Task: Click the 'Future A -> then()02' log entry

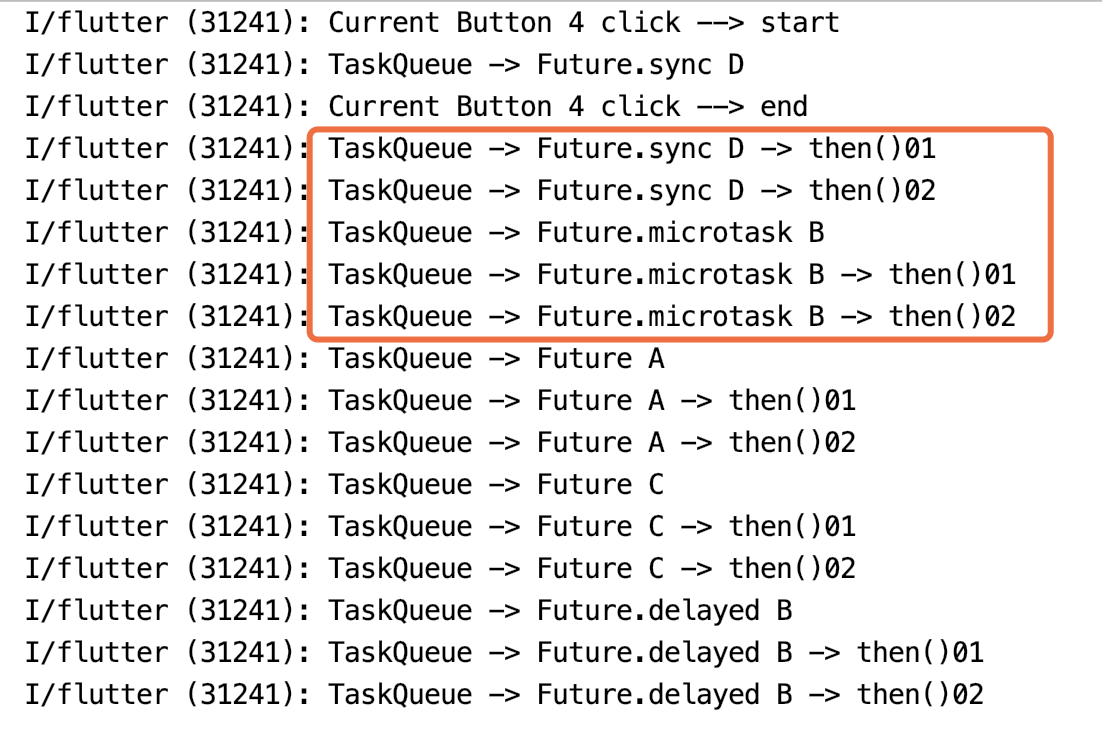Action: (592, 443)
